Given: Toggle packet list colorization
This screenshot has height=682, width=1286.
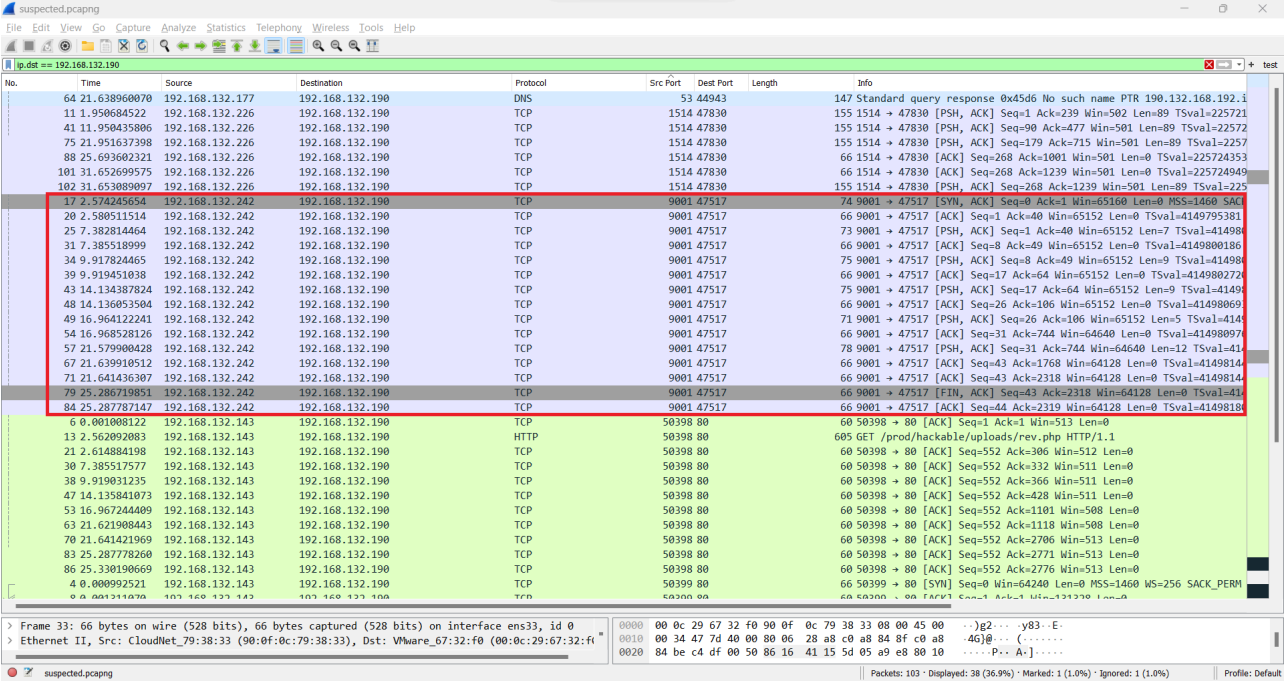Looking at the screenshot, I should [x=296, y=46].
